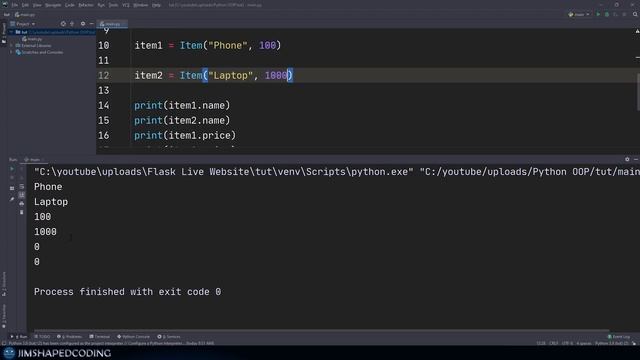Select Scratches and Consoles tree item

(x=39, y=52)
